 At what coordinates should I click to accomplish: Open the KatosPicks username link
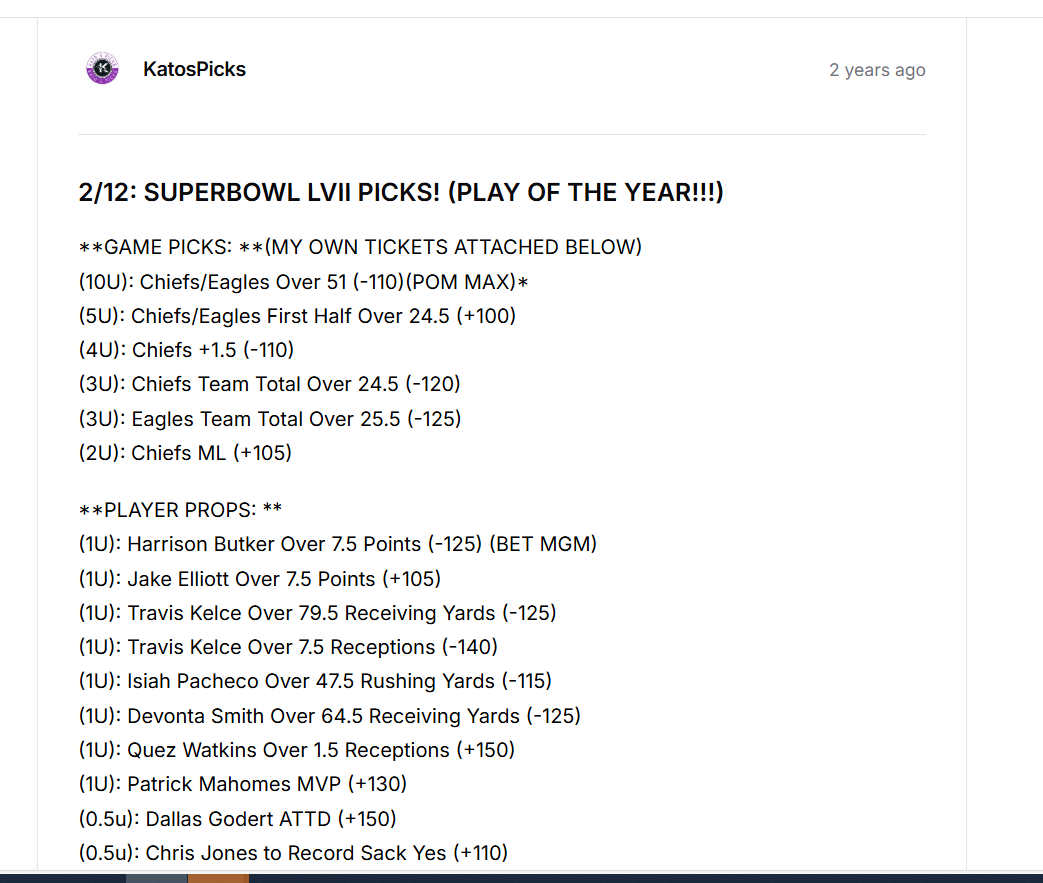(194, 69)
